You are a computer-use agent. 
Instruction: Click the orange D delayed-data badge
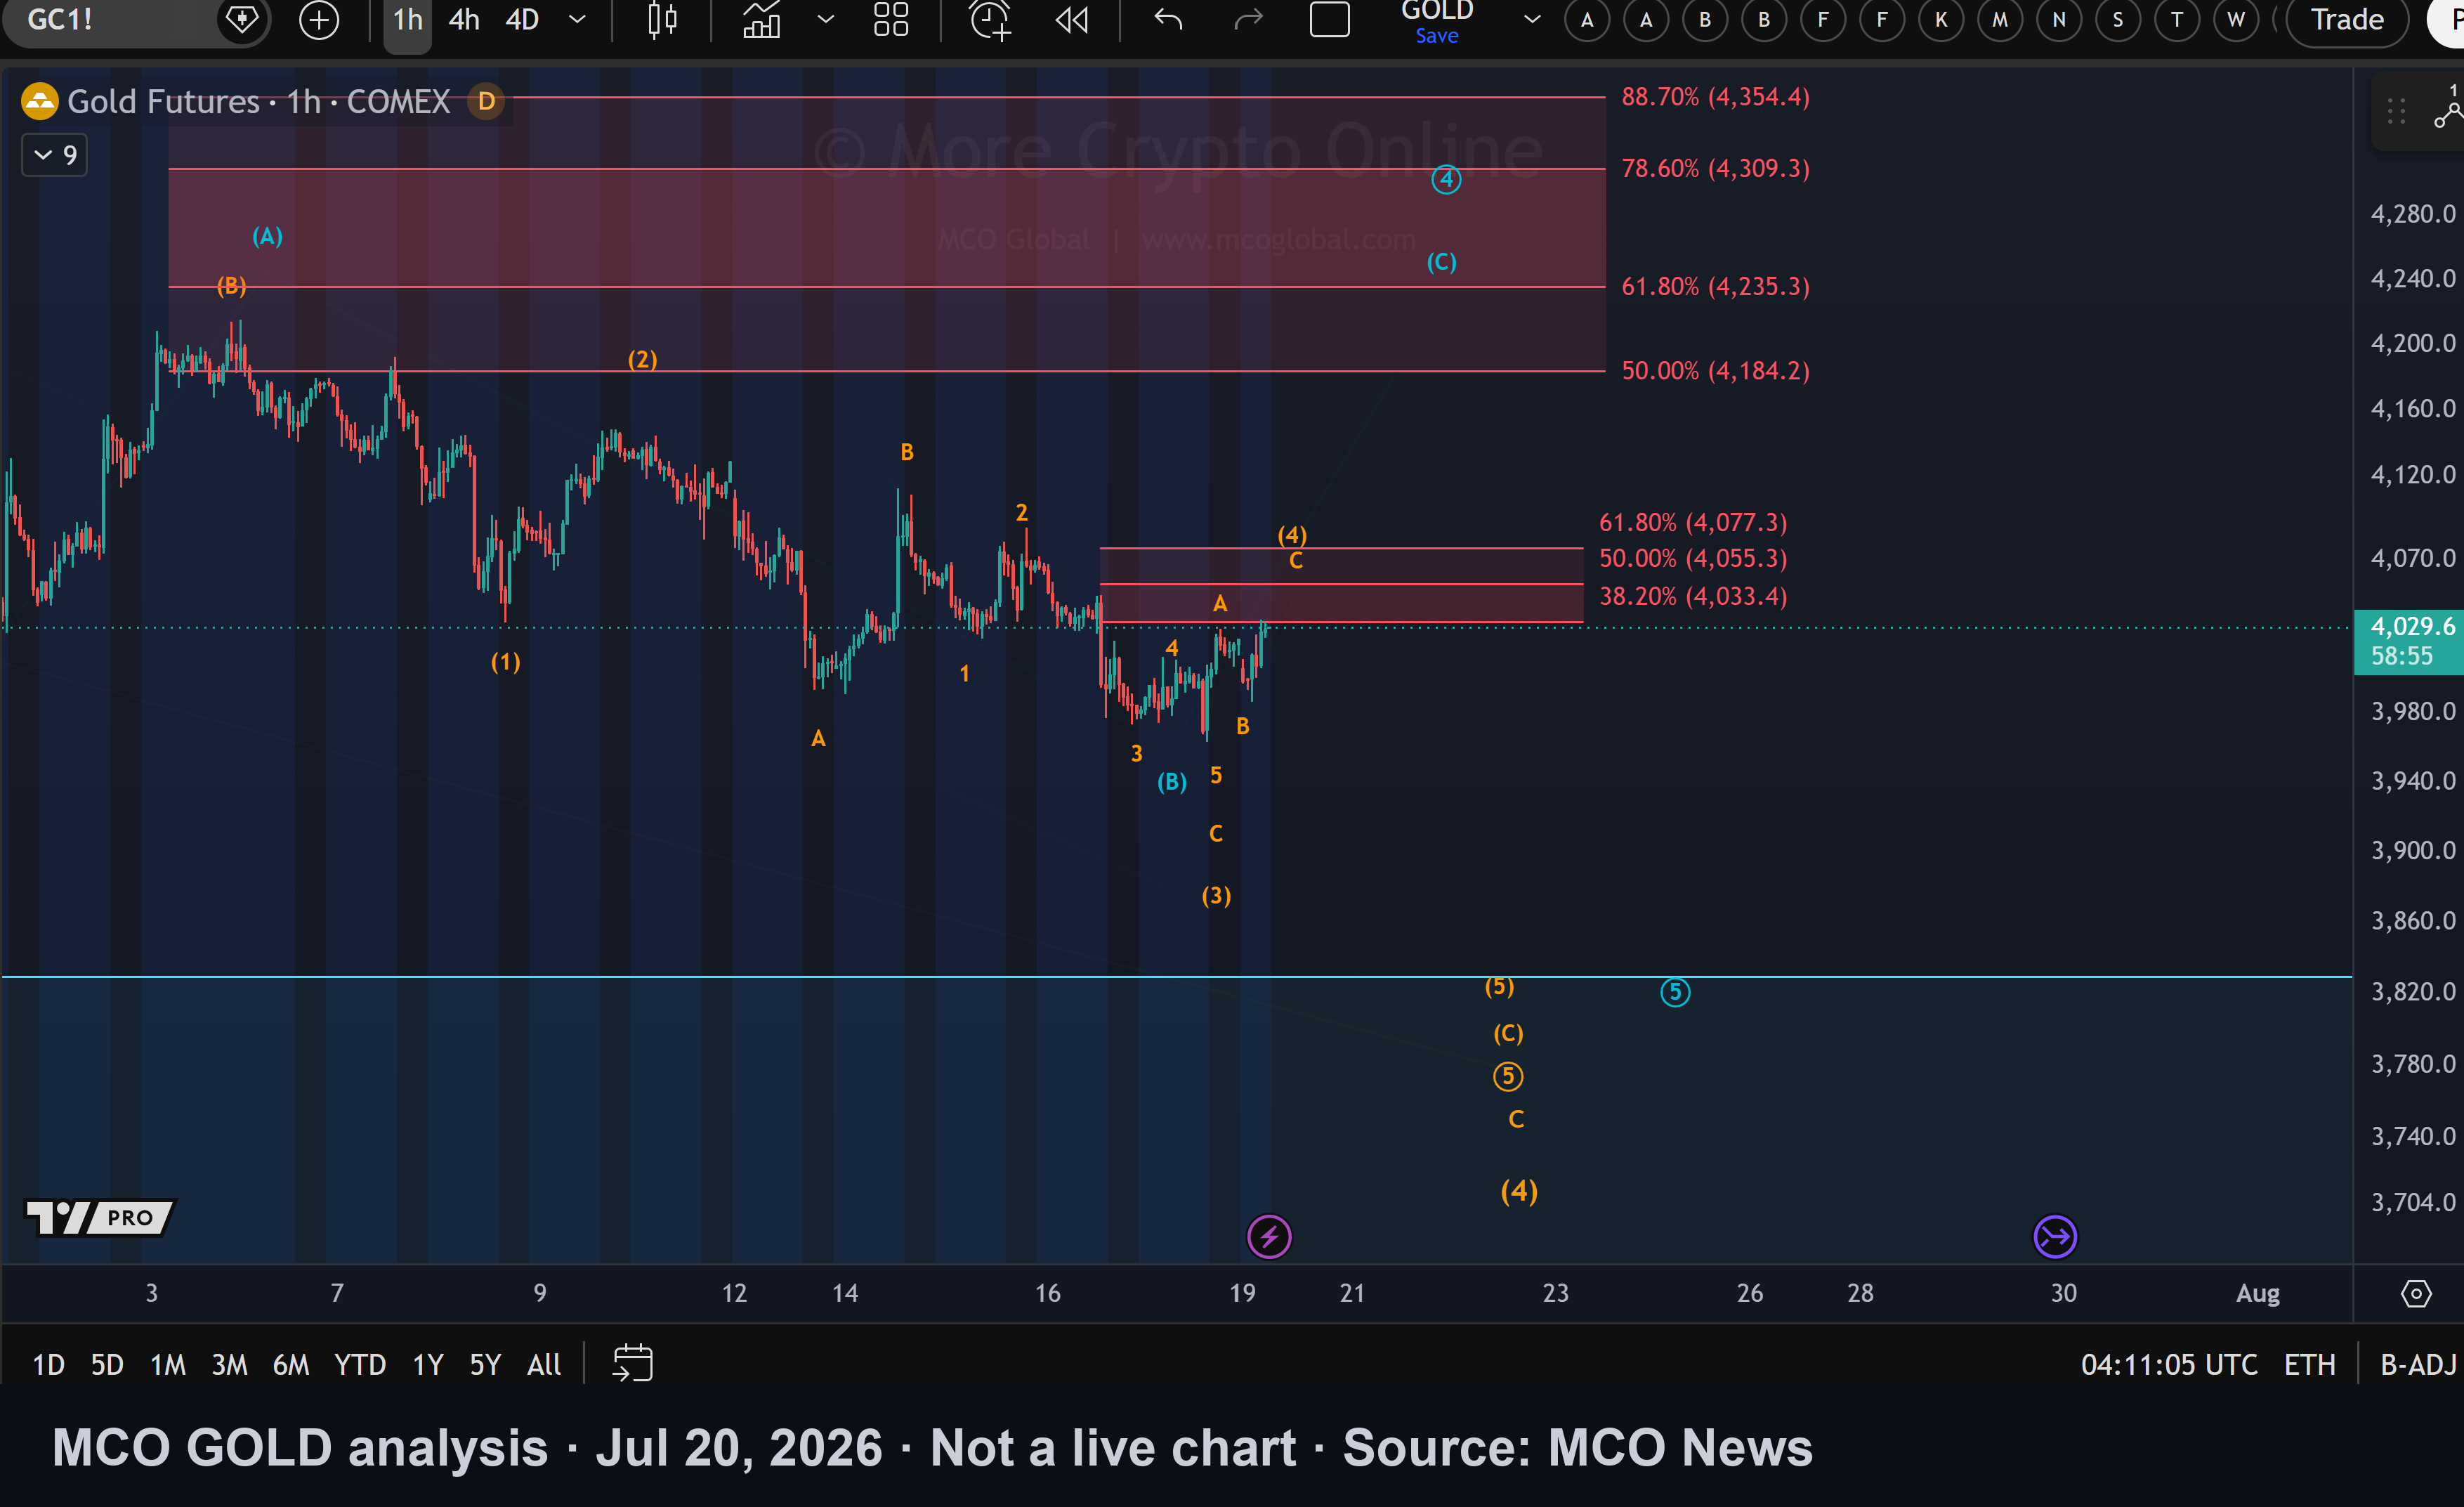tap(486, 101)
